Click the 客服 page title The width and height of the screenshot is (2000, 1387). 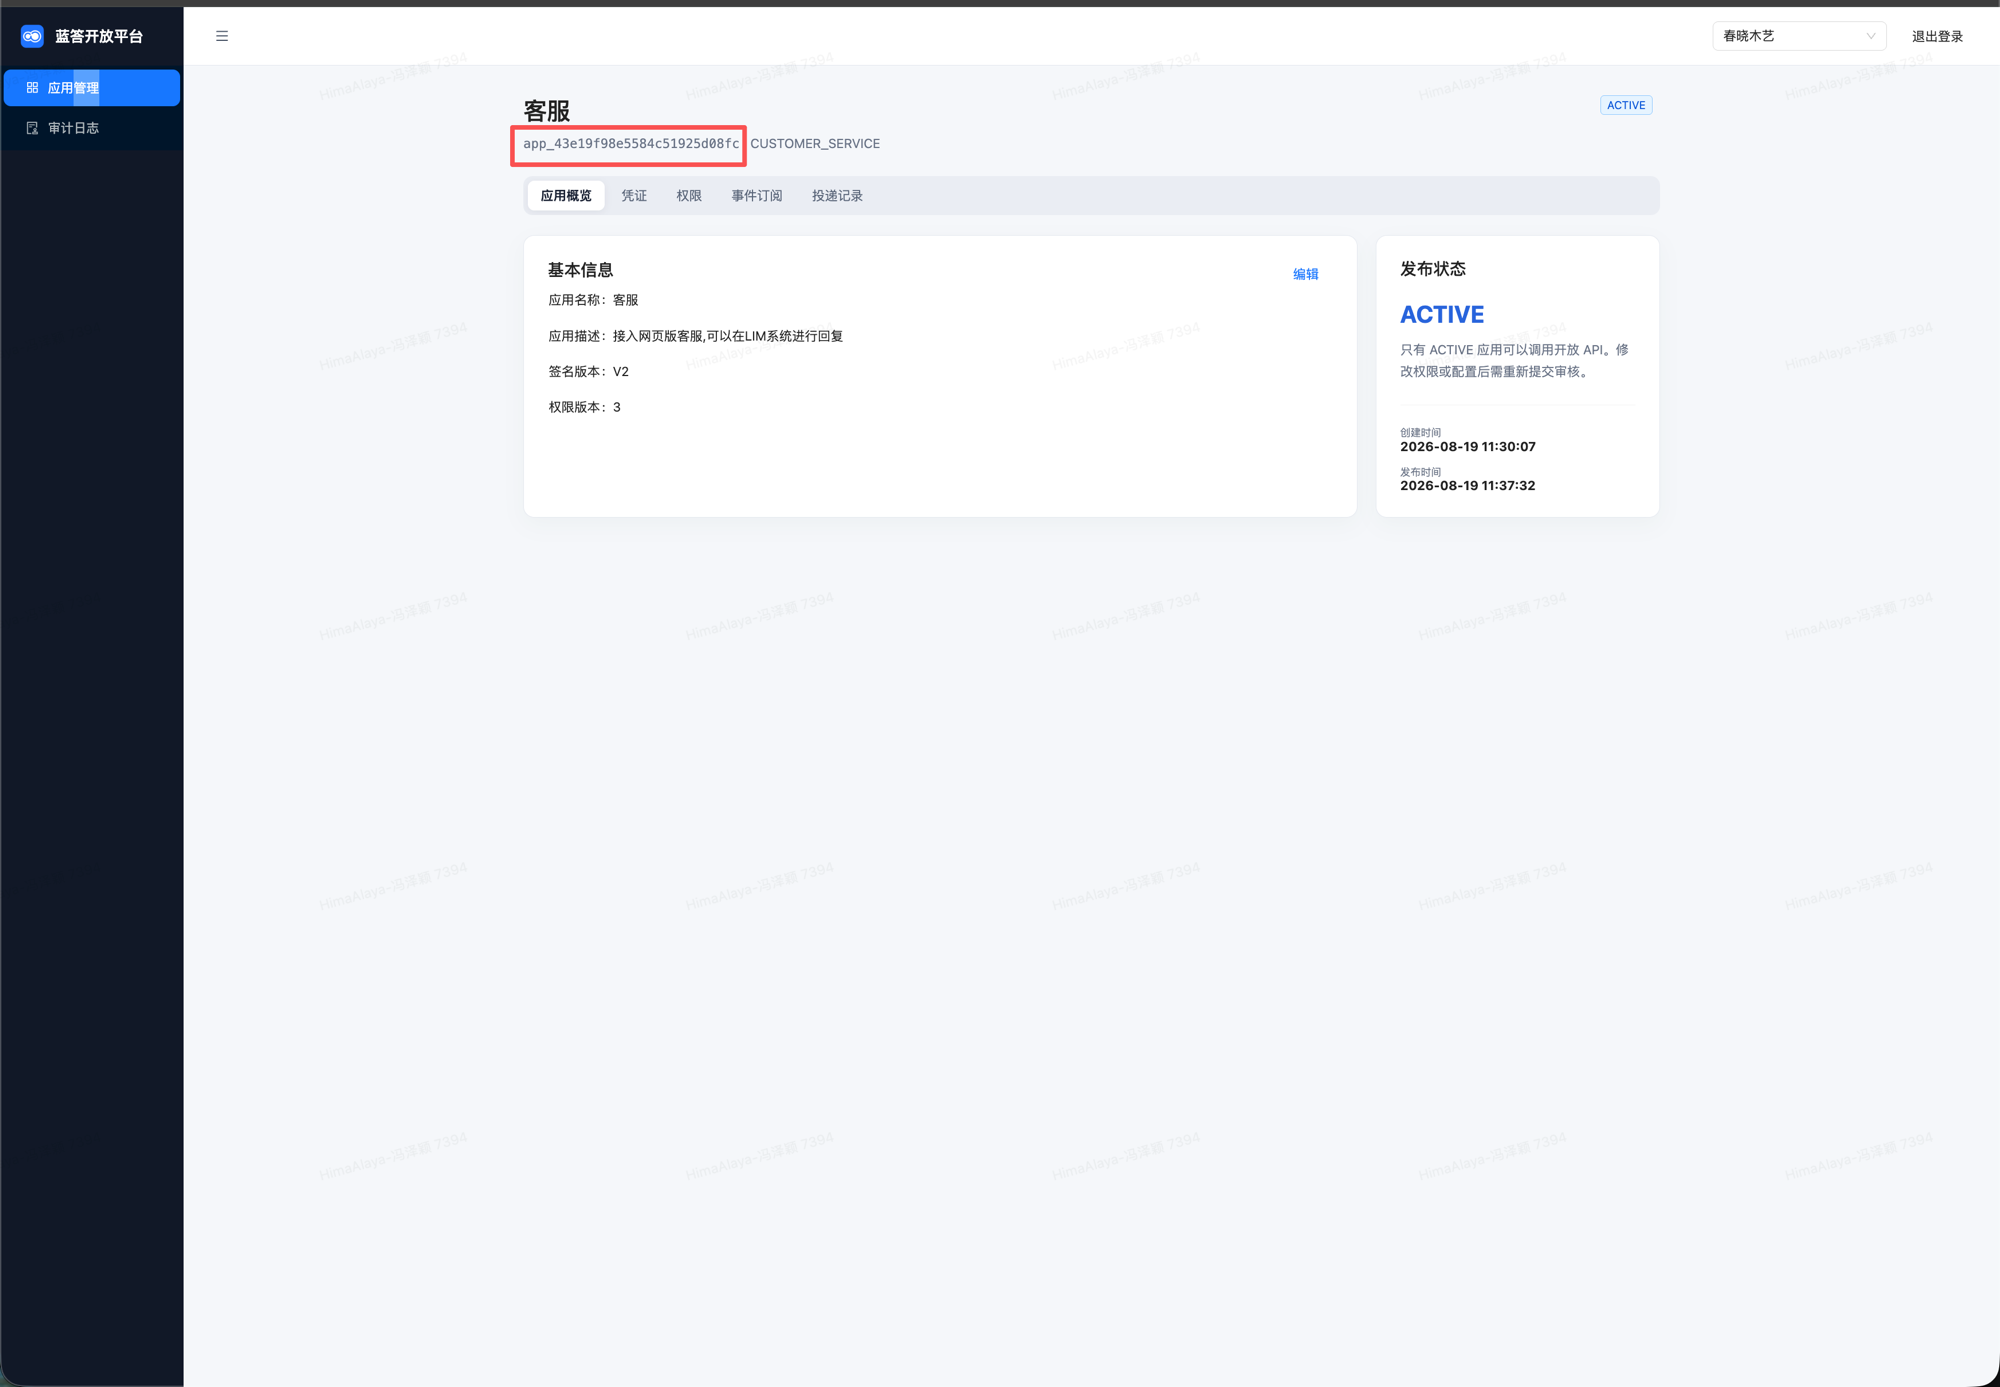coord(547,110)
